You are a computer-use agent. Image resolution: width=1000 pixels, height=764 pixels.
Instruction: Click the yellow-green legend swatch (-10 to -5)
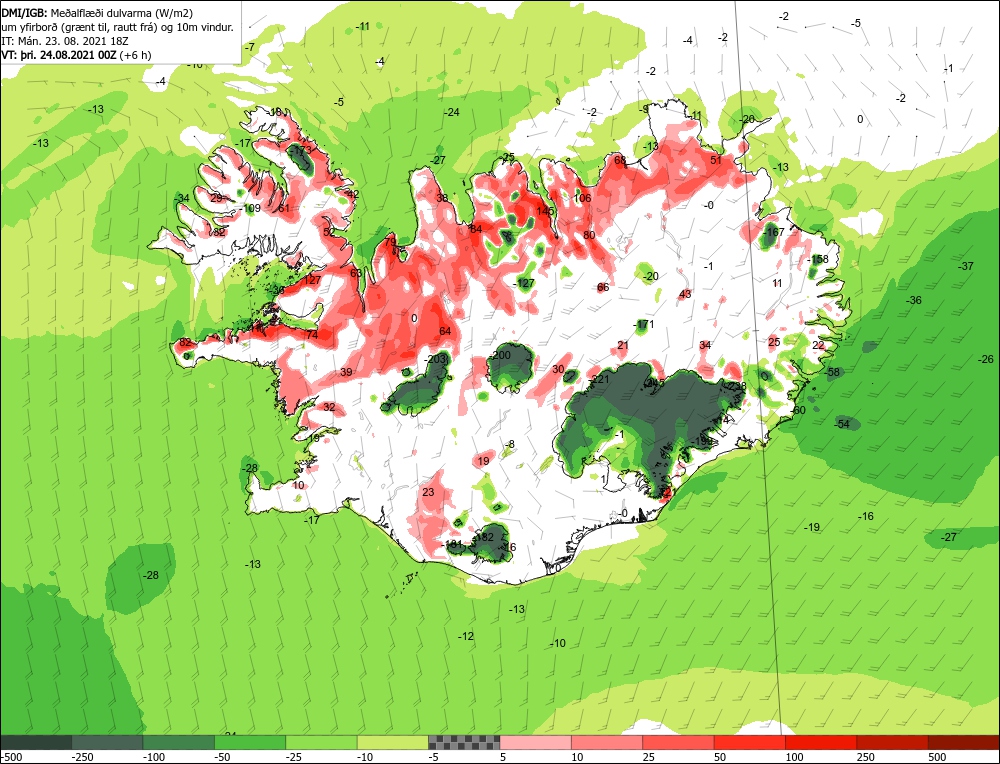pyautogui.click(x=393, y=742)
